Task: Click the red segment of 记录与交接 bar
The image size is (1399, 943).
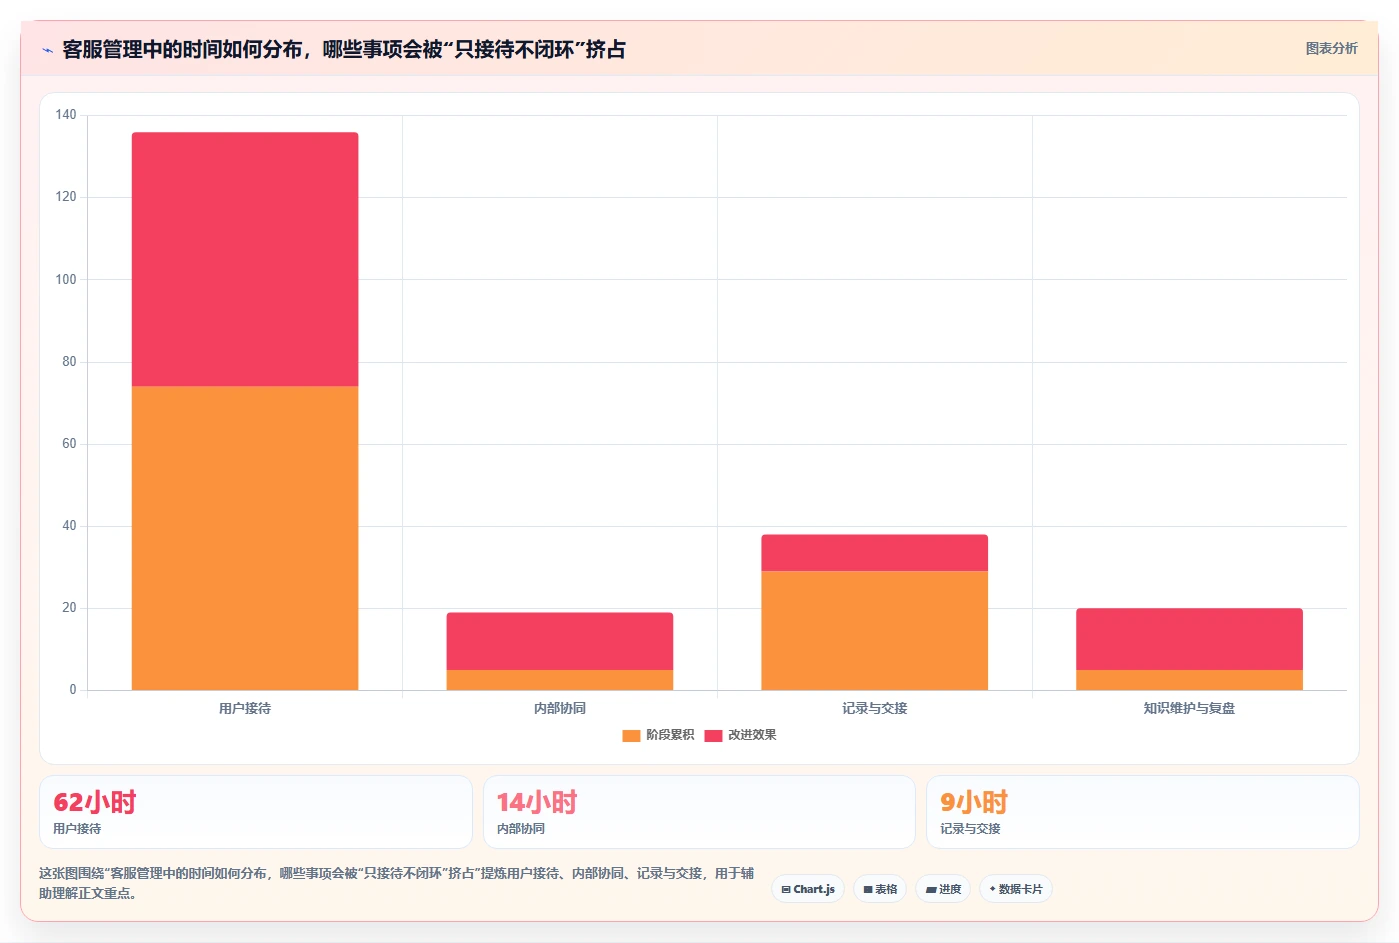Action: [875, 553]
